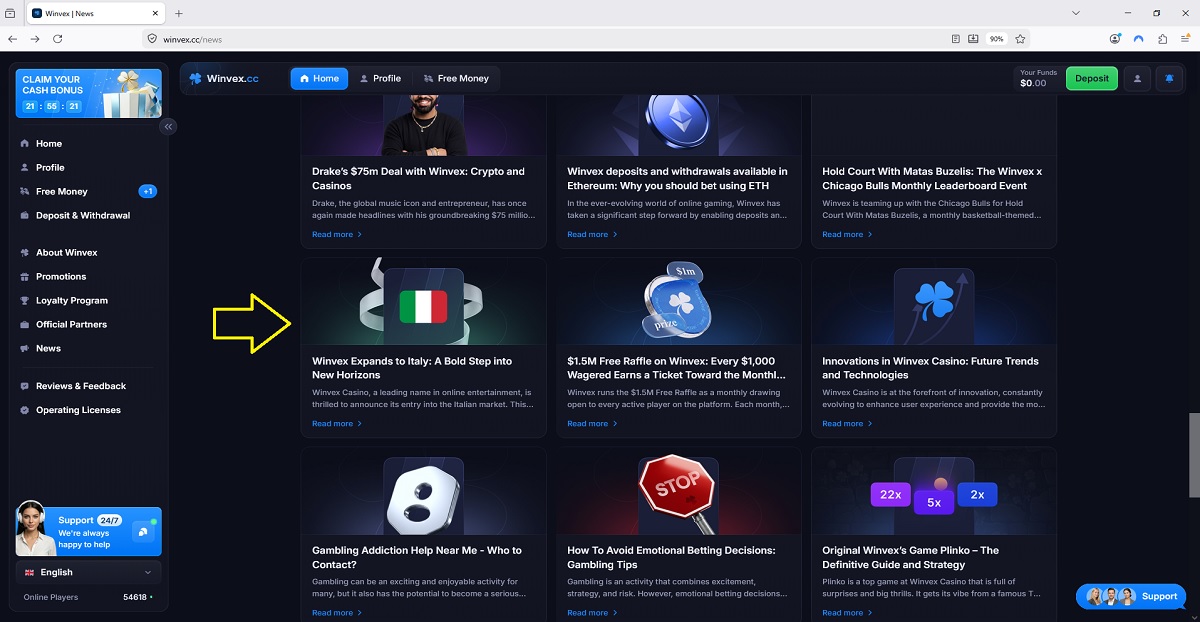Open the Plinko multipliers thumbnail
Image resolution: width=1200 pixels, height=622 pixels.
[x=934, y=491]
